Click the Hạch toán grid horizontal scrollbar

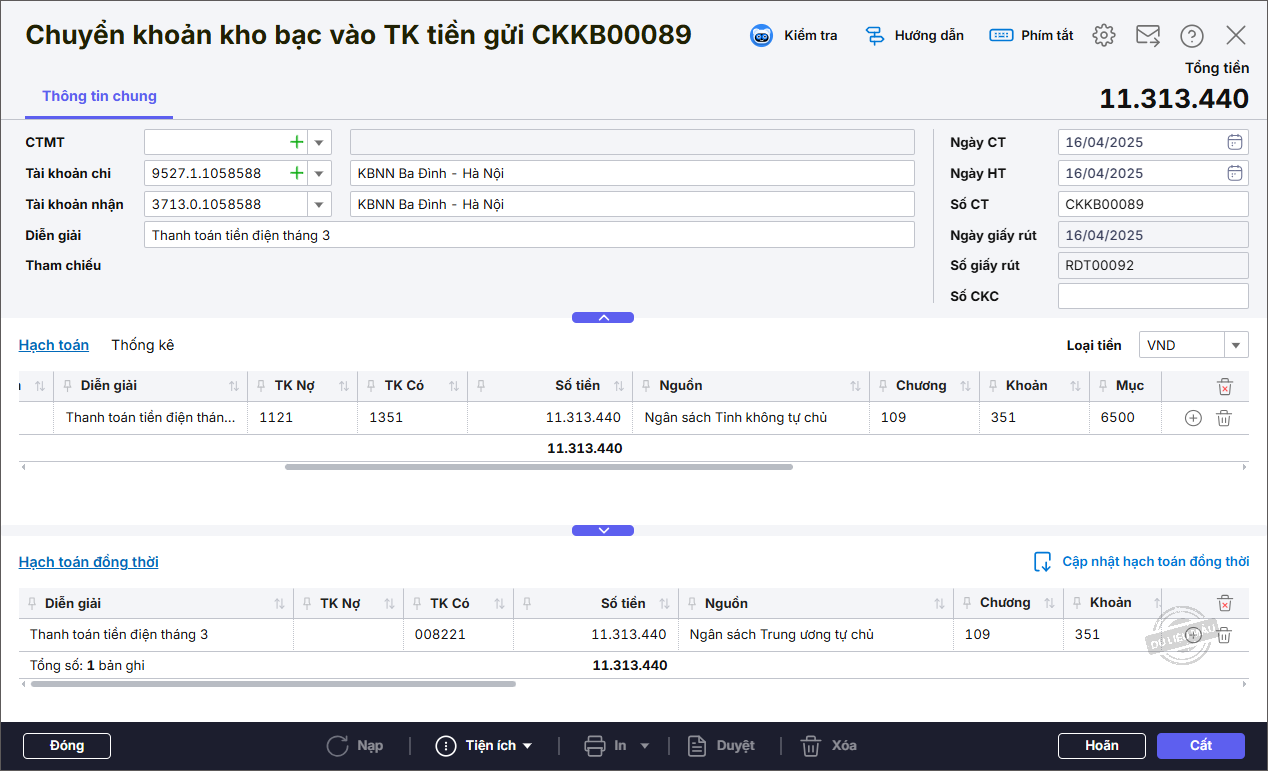click(538, 467)
